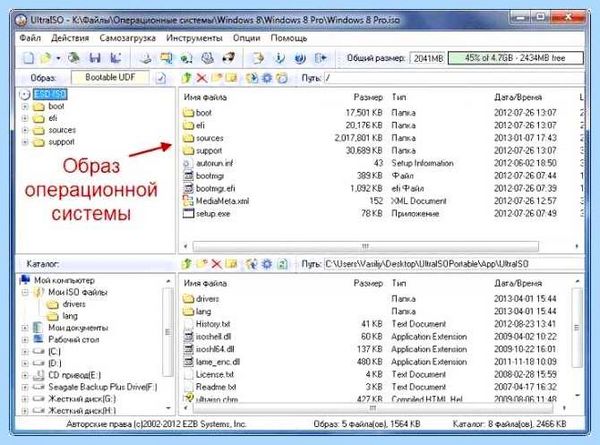Viewport: 600px width, 445px height.
Task: Click the Mount to virtual drive icon
Action: pyautogui.click(x=207, y=58)
